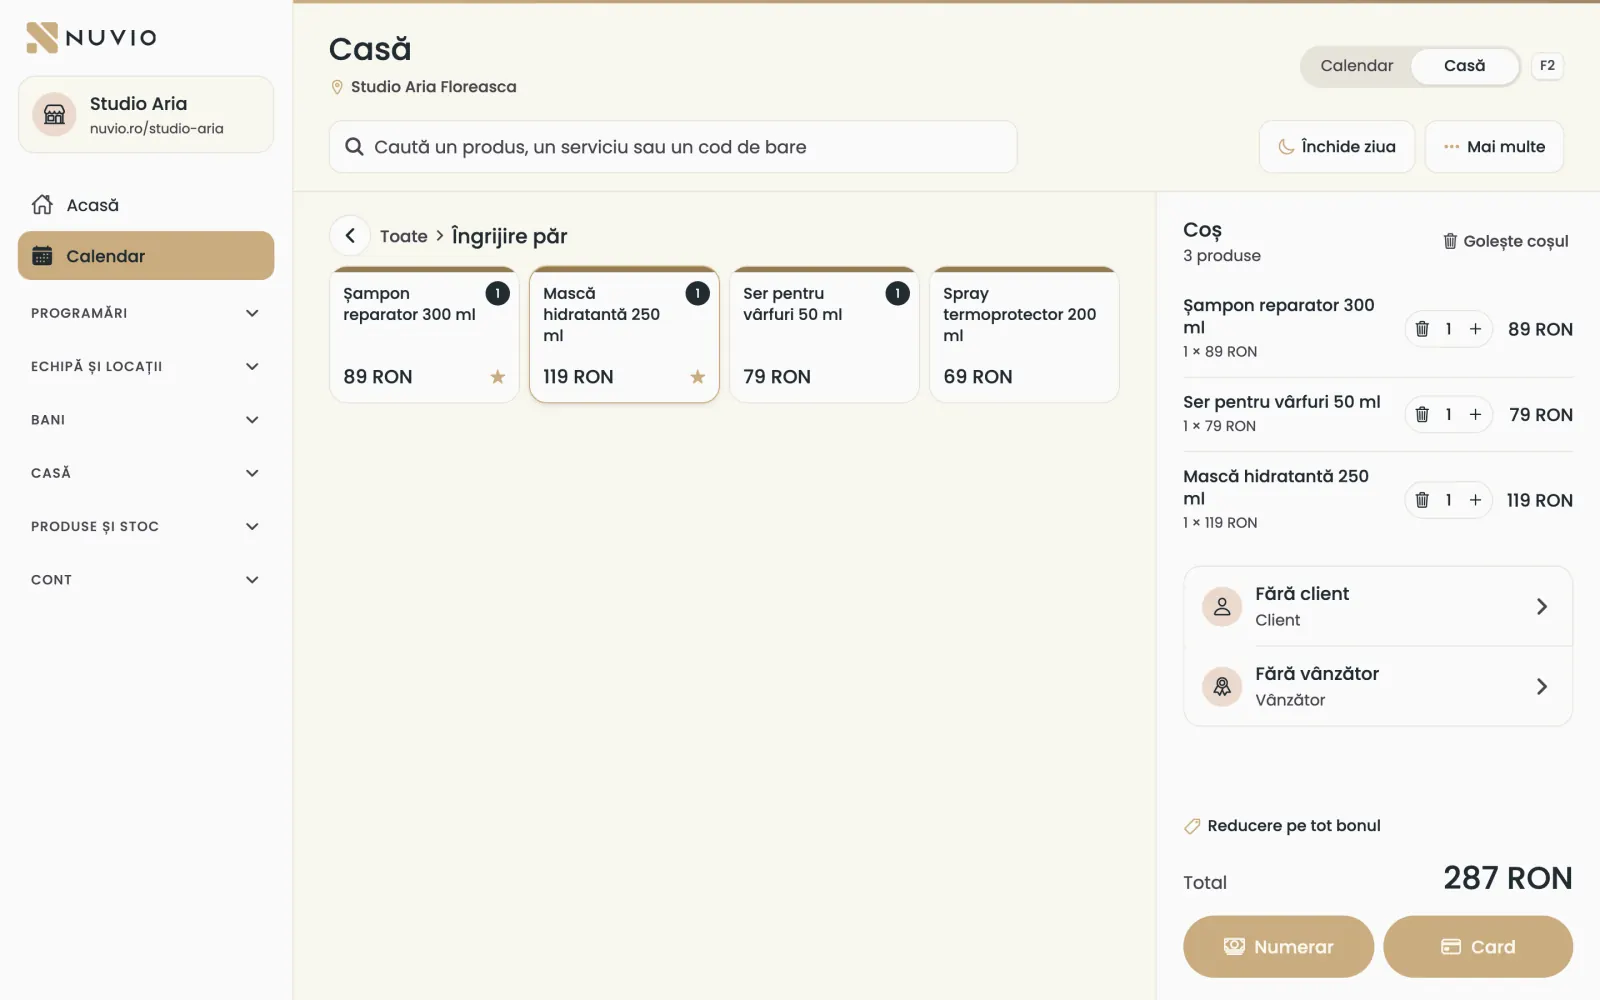Click Închide ziua button
Screen dimensions: 1600x1000
[x=1336, y=147]
